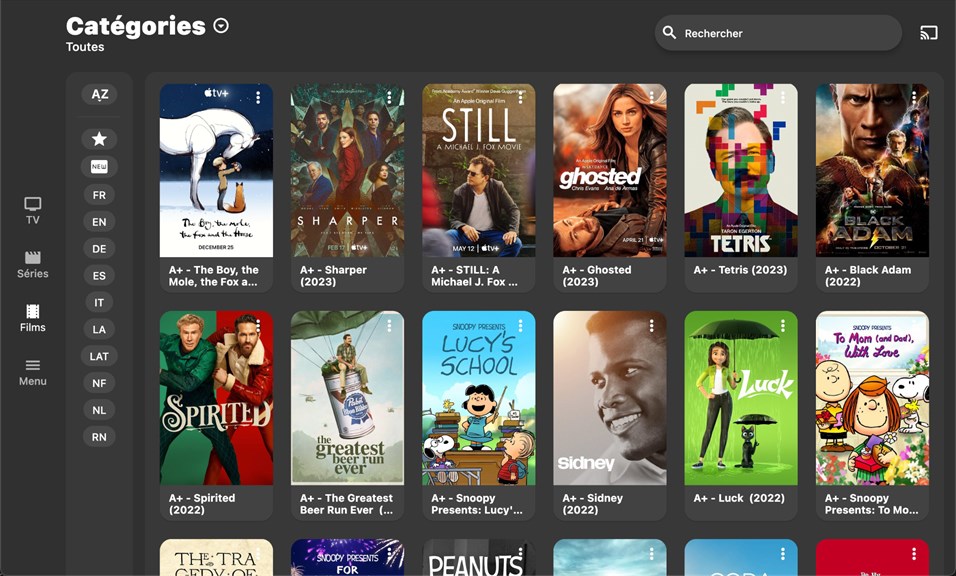Open options dots on The Boy, the Mole card

258,98
